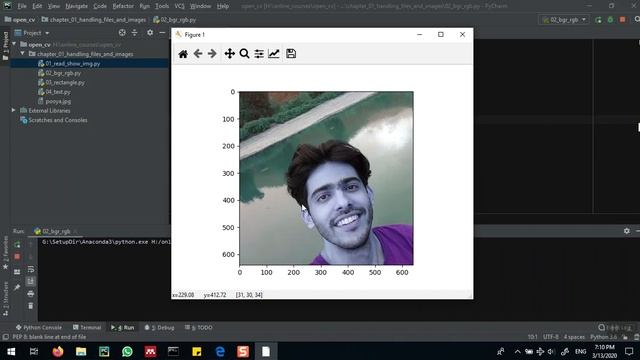Open the 02_bgr_rgb run configuration dropdown
Screen dimensions: 640x360
[564, 20]
